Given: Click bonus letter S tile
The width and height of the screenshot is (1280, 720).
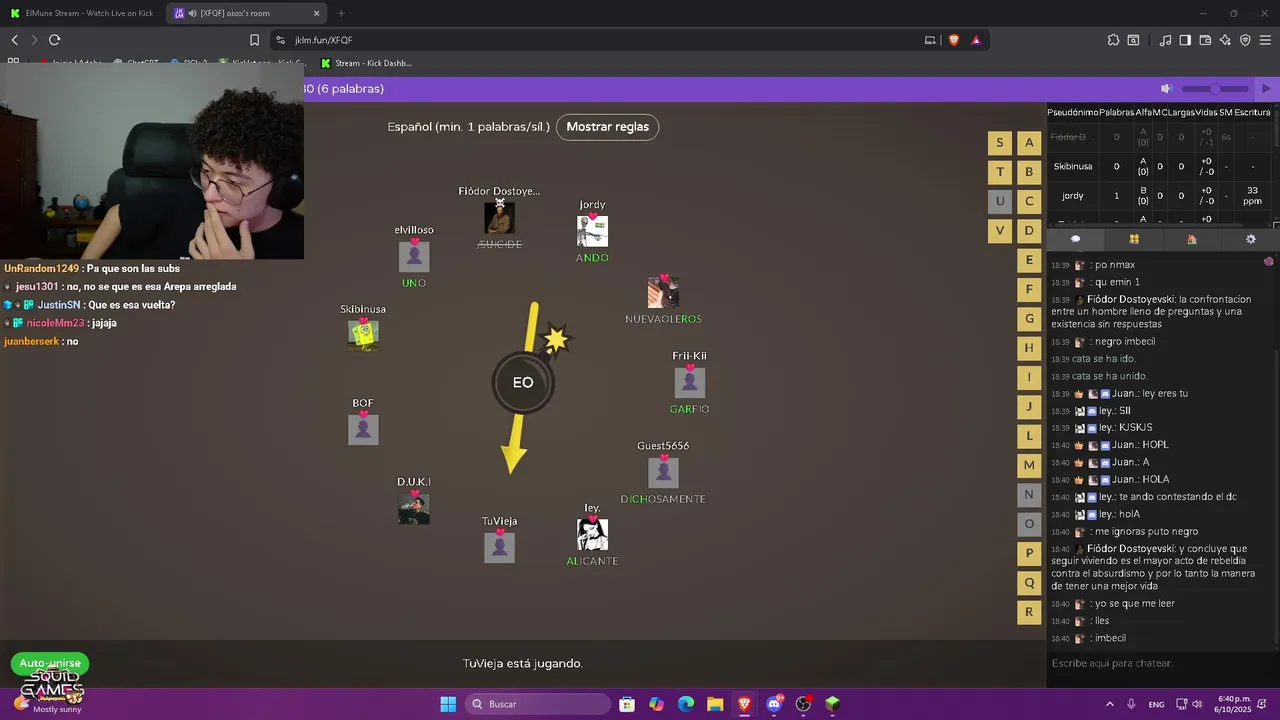Looking at the screenshot, I should click(x=999, y=142).
